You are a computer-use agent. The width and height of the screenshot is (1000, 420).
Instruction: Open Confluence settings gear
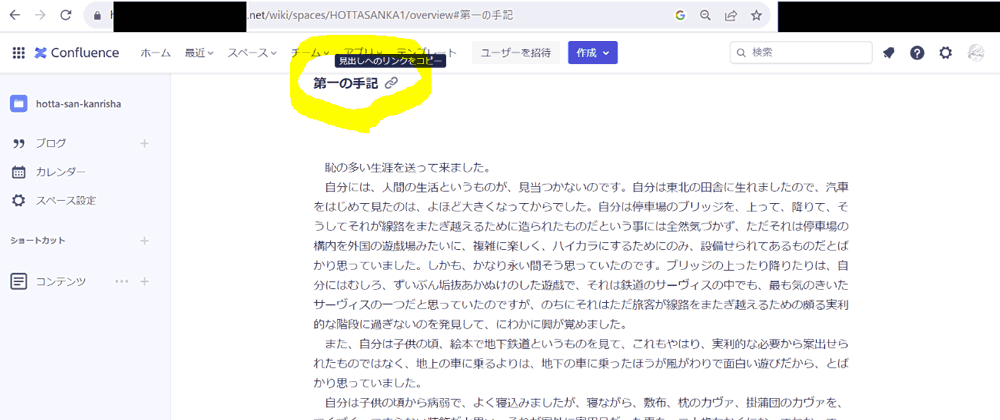click(946, 53)
